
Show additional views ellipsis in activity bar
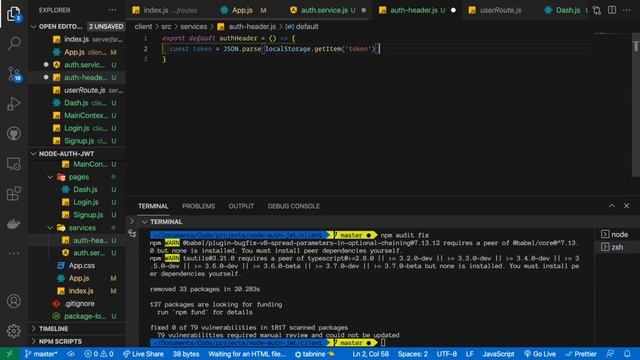pos(14,253)
